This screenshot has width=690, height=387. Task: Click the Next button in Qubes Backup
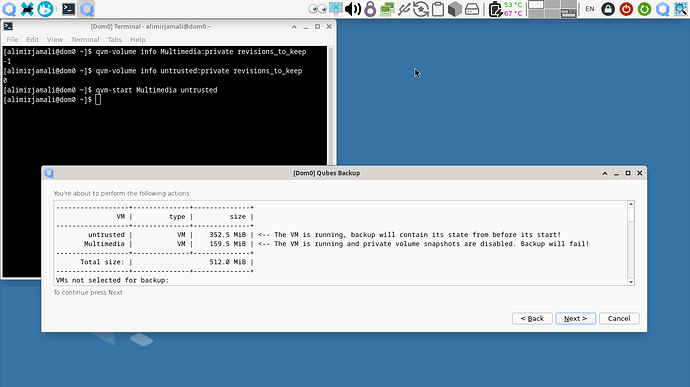coord(575,318)
